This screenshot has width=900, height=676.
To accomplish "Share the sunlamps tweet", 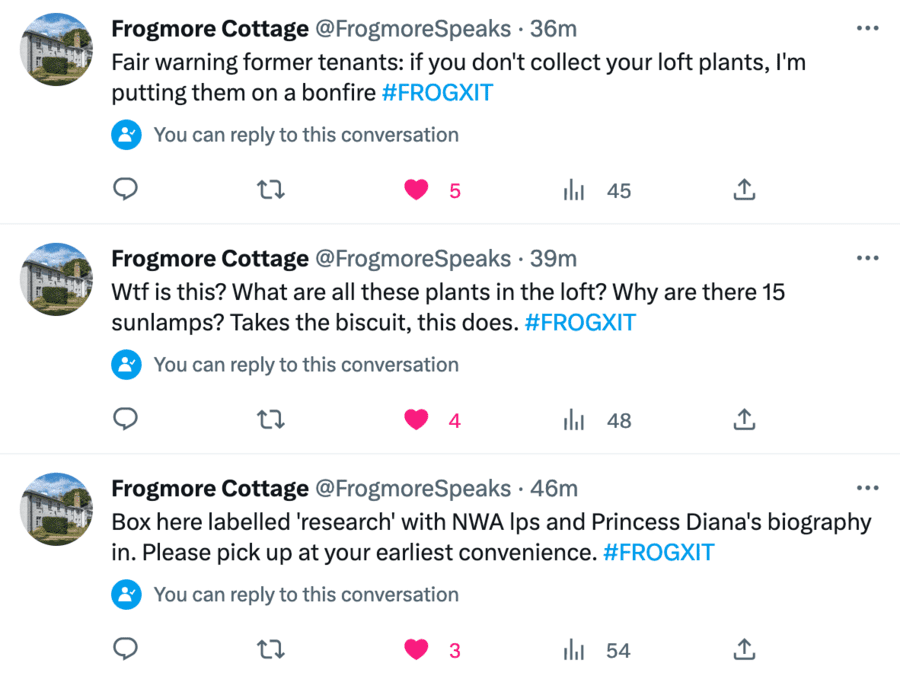I will coord(744,420).
